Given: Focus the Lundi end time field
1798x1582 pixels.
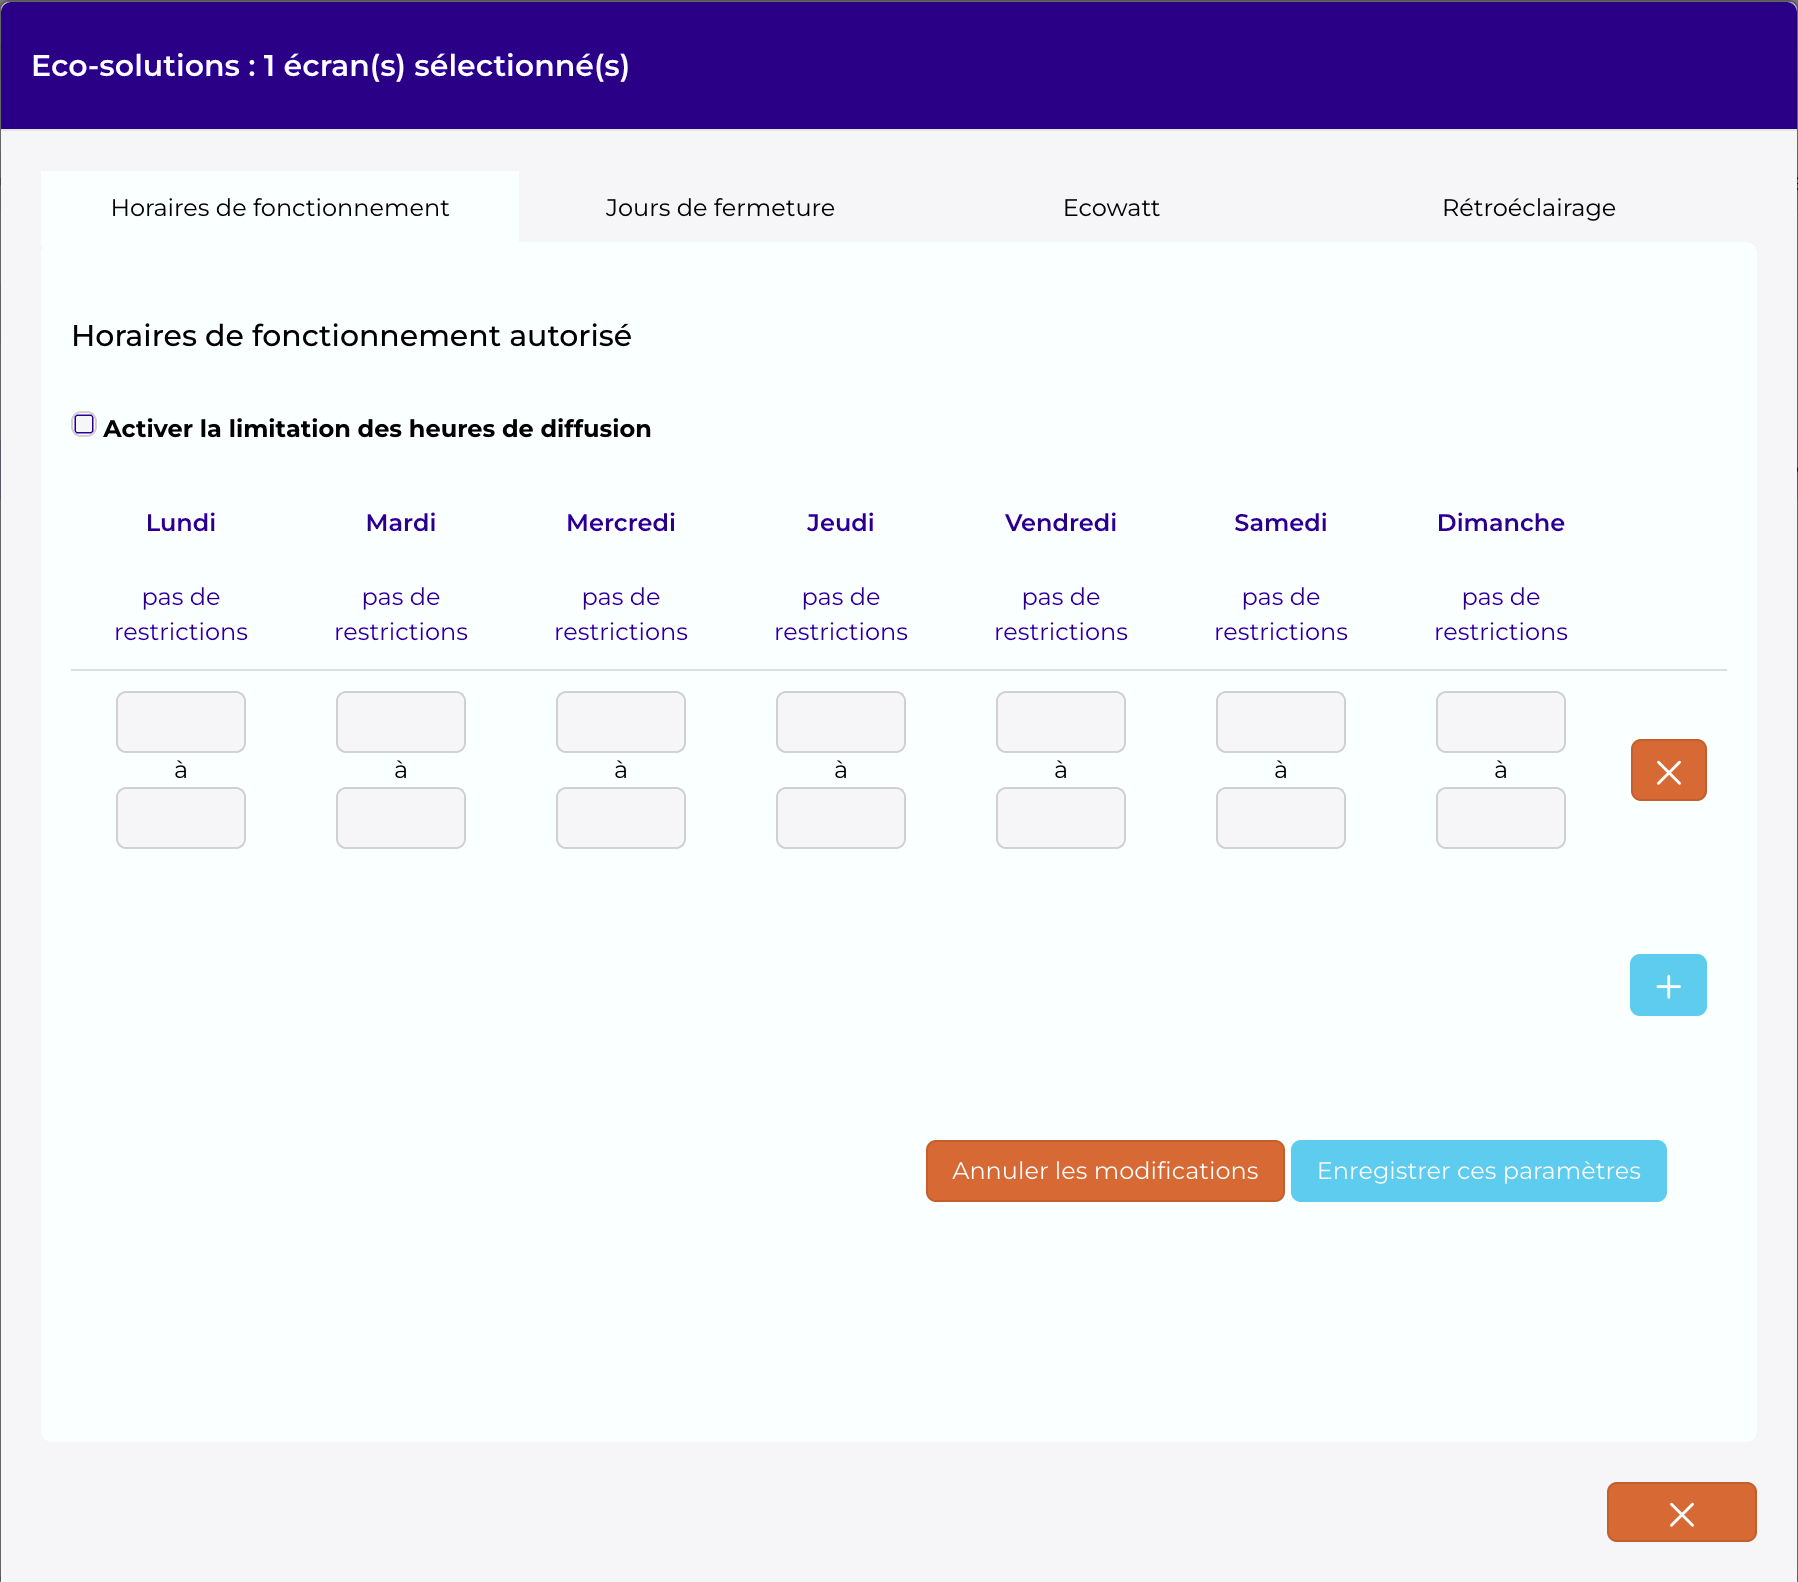Looking at the screenshot, I should pos(181,818).
